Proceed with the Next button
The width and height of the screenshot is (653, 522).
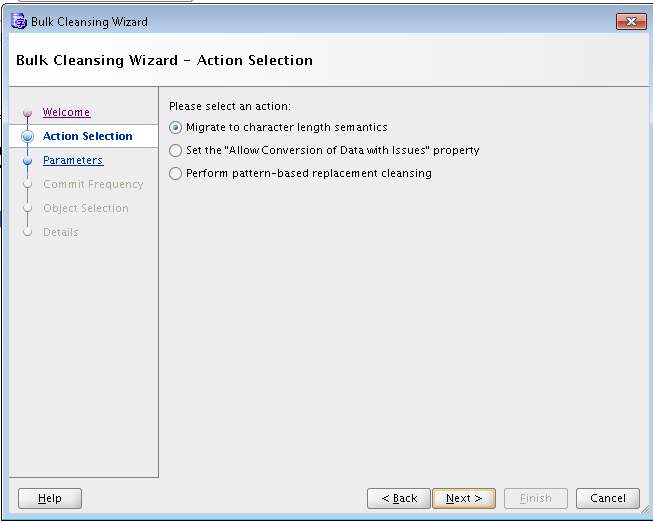464,498
